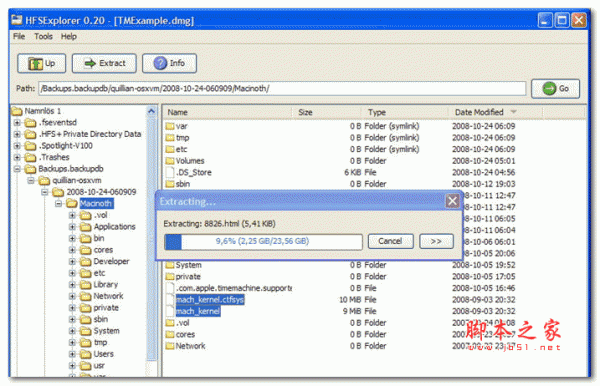Collapse the quillian-osxvm tree node
This screenshot has height=386, width=600.
pos(31,181)
